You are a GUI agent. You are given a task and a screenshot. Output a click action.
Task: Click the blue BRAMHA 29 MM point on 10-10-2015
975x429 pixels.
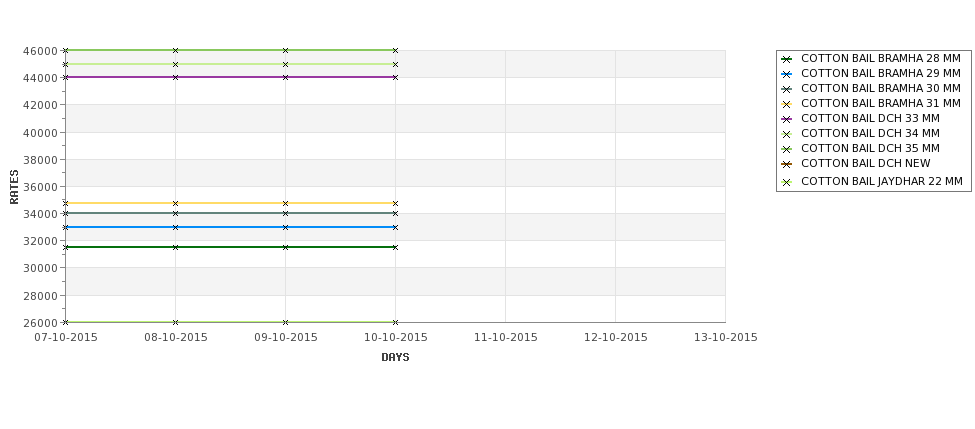click(395, 228)
